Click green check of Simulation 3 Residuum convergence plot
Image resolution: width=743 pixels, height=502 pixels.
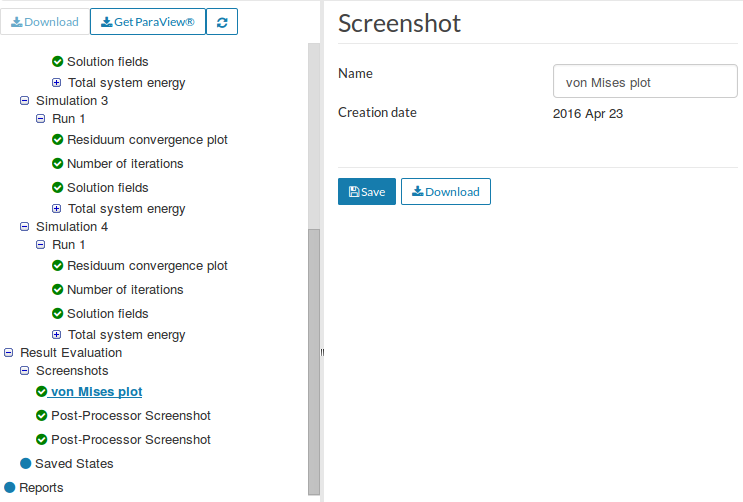point(57,140)
